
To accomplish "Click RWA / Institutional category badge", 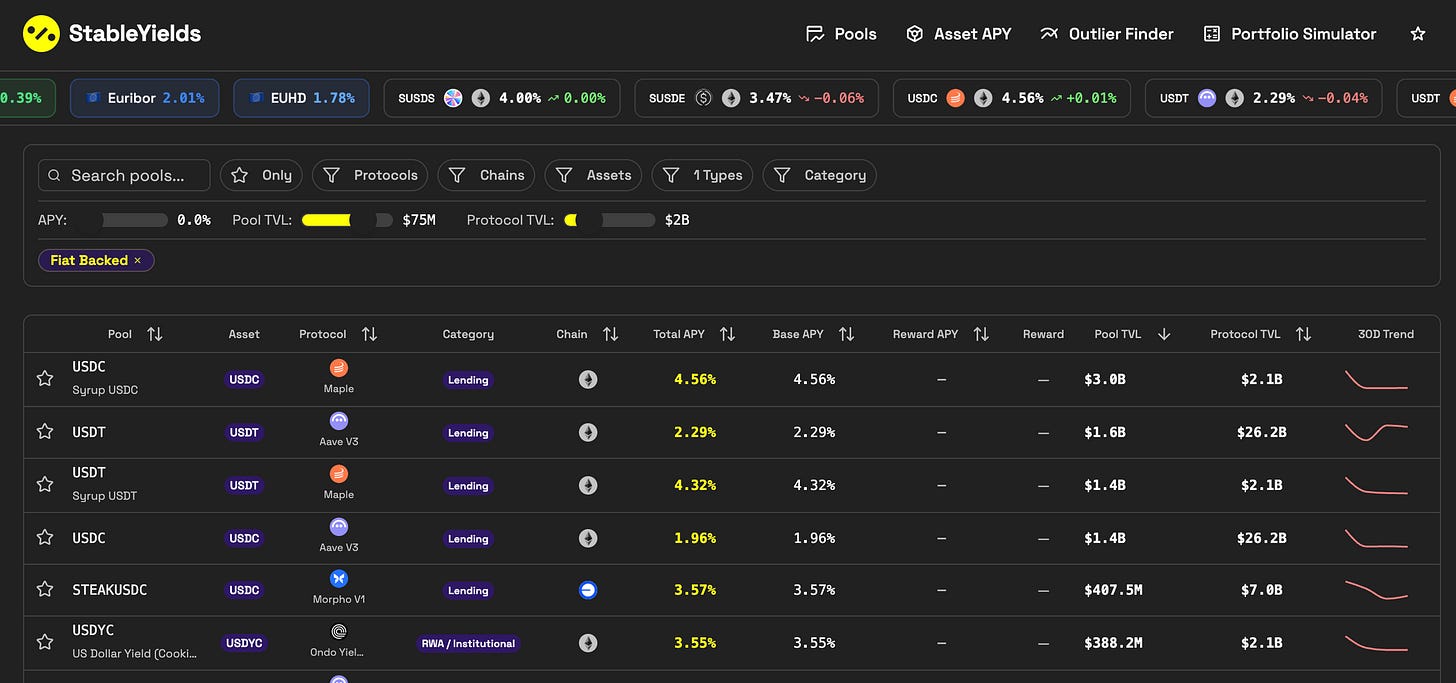I will [x=468, y=643].
